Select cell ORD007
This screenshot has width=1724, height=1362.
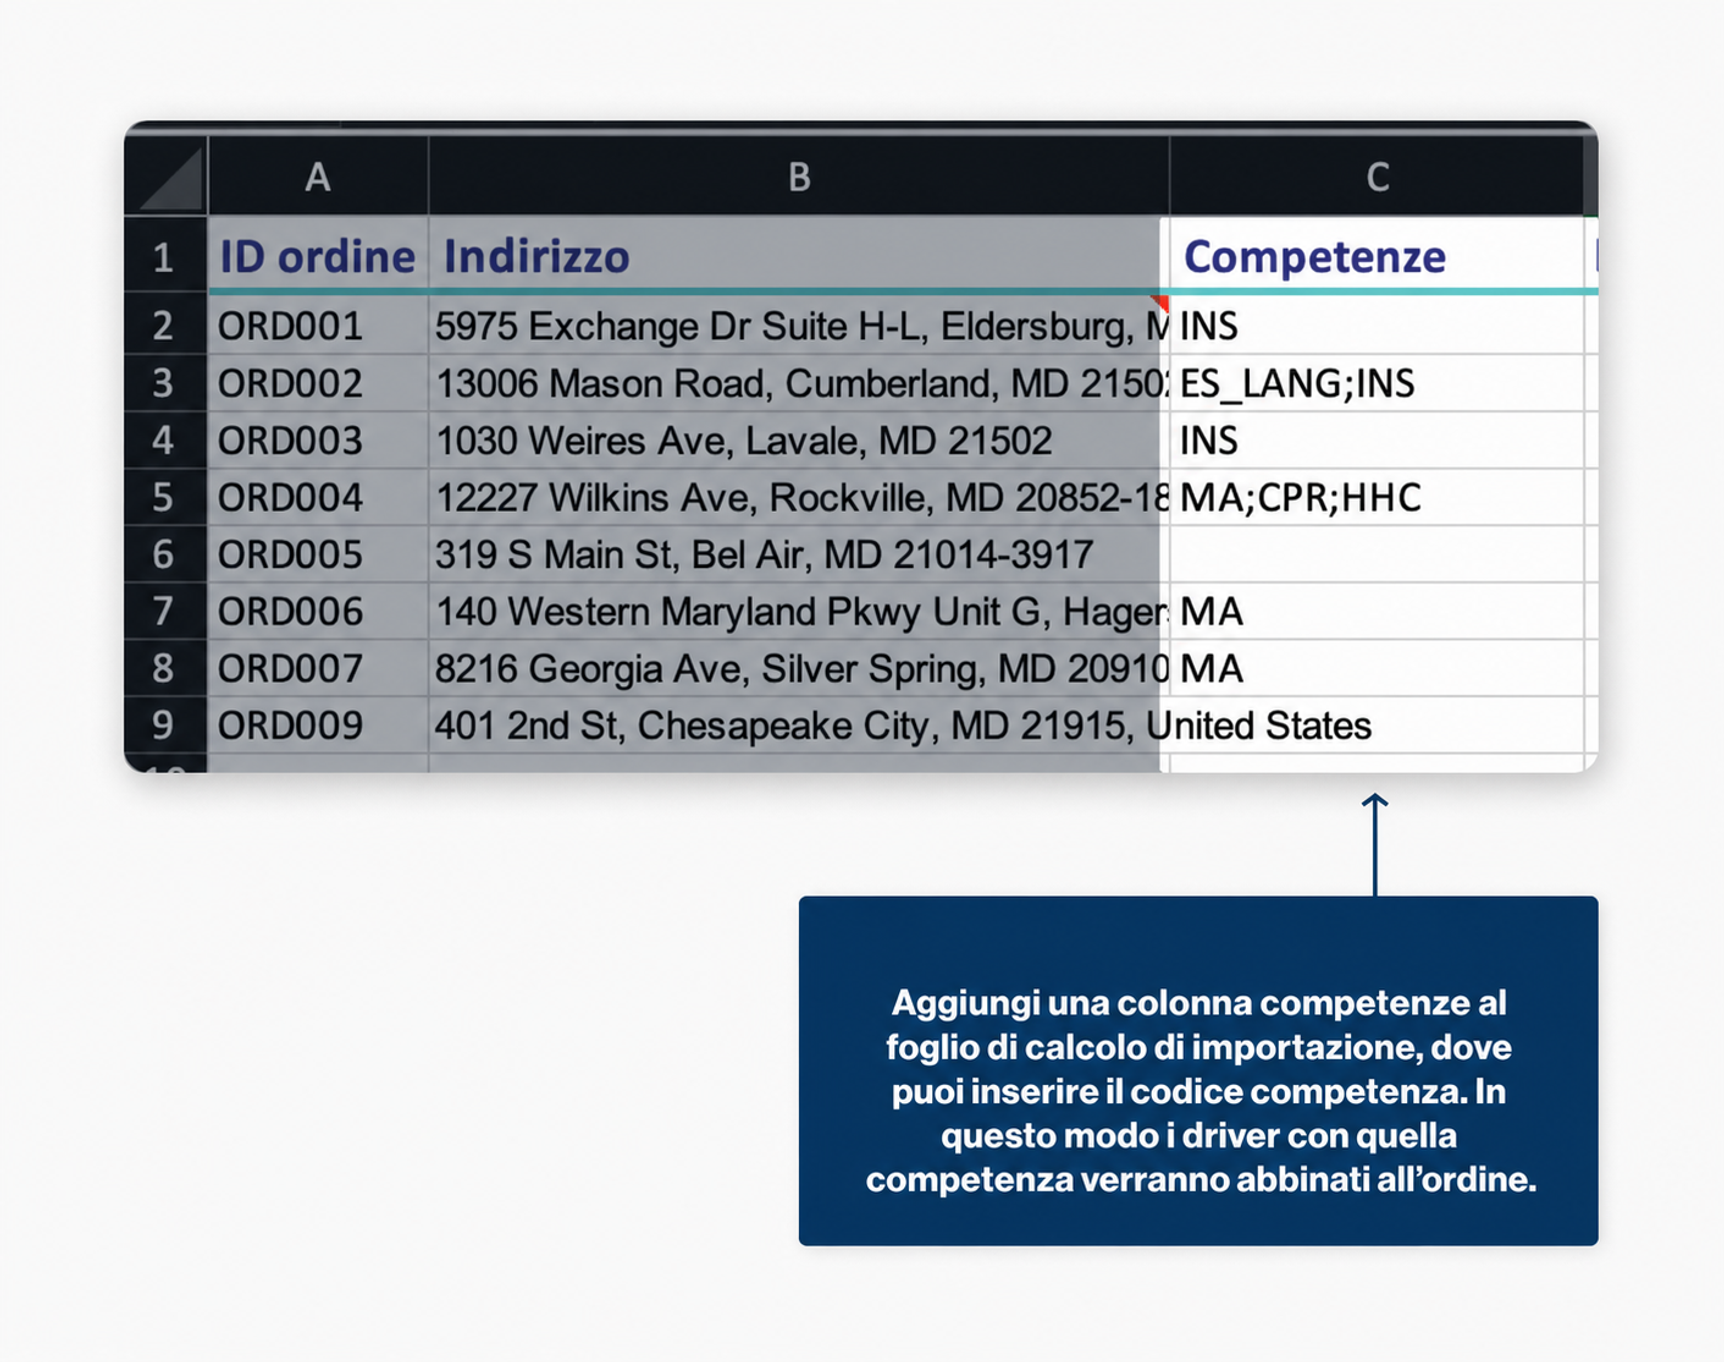pos(318,668)
